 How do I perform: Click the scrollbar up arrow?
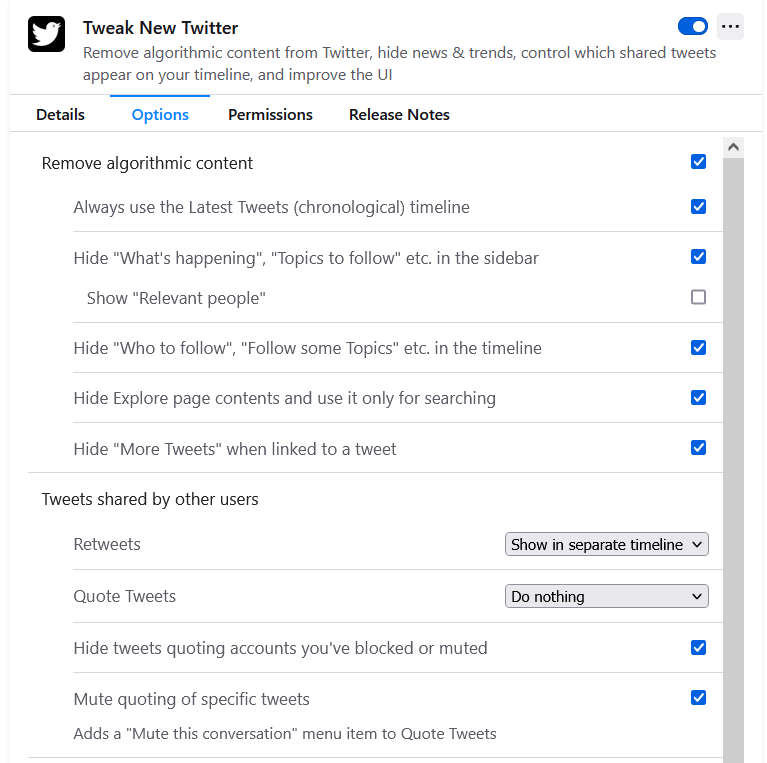pyautogui.click(x=733, y=147)
